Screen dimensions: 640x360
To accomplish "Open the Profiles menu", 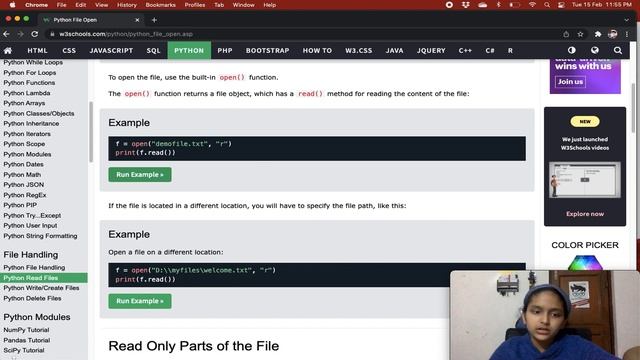I will (x=195, y=5).
